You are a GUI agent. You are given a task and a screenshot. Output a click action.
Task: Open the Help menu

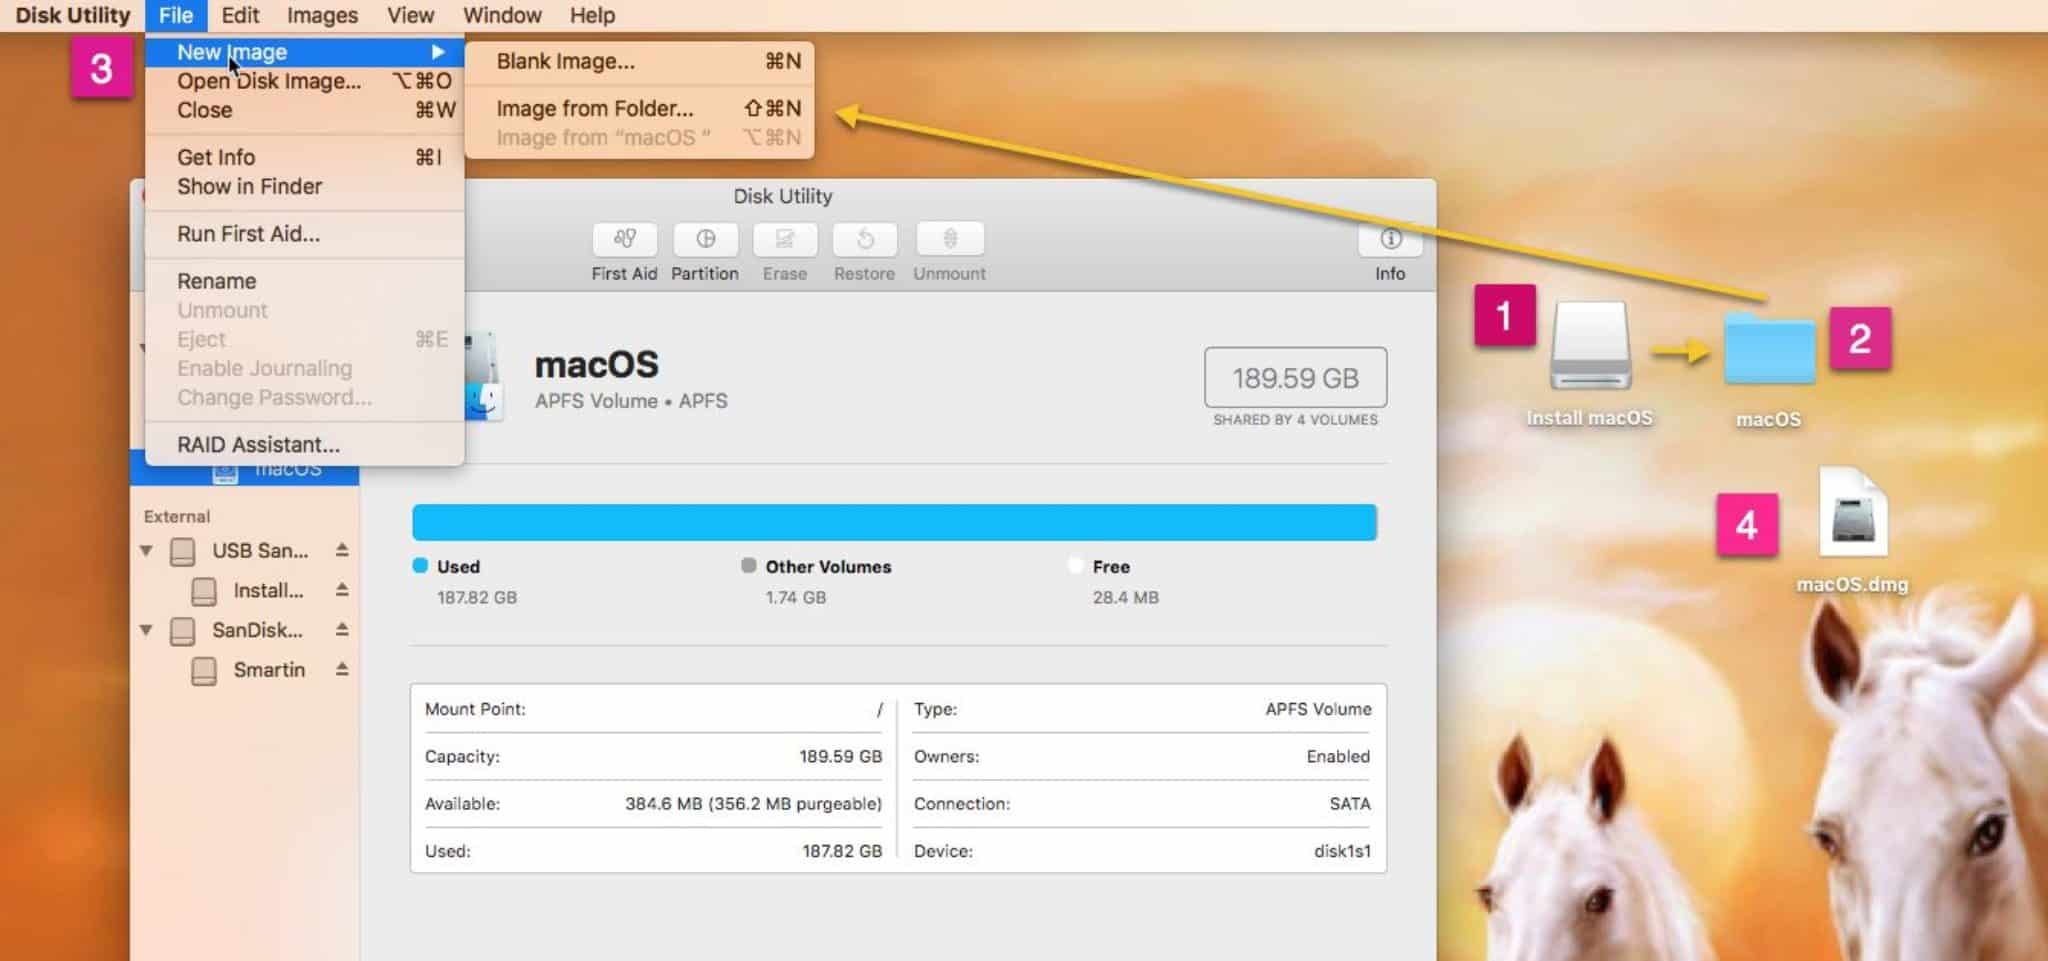coord(593,15)
